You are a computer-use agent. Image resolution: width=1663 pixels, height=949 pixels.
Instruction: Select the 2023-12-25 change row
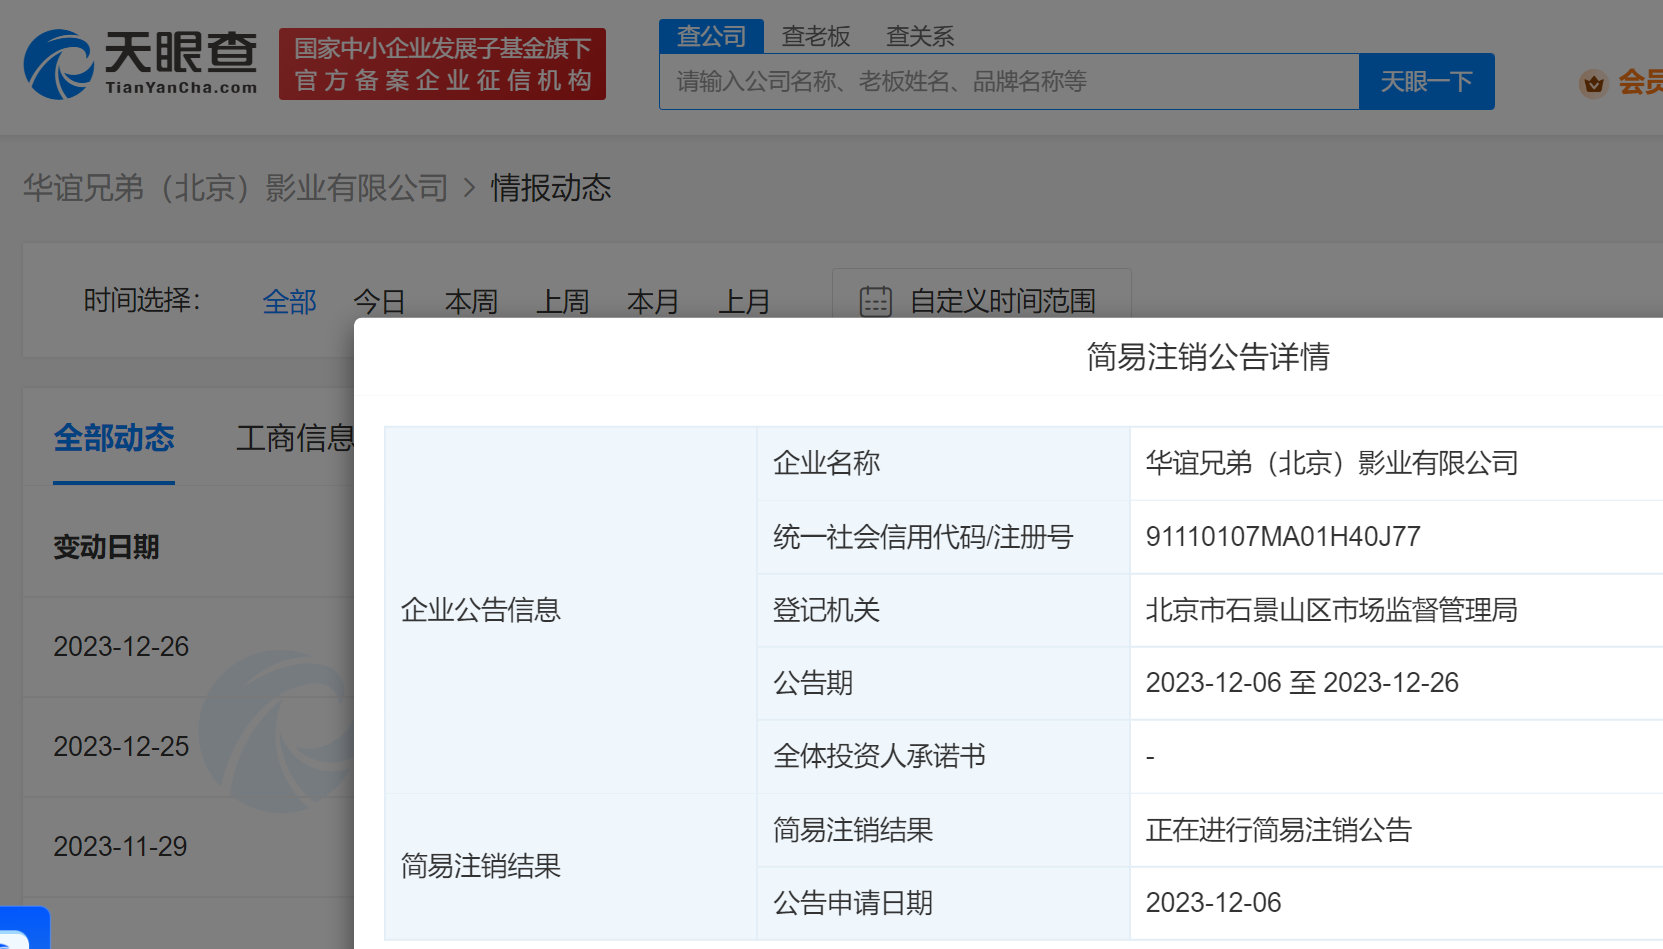188,747
